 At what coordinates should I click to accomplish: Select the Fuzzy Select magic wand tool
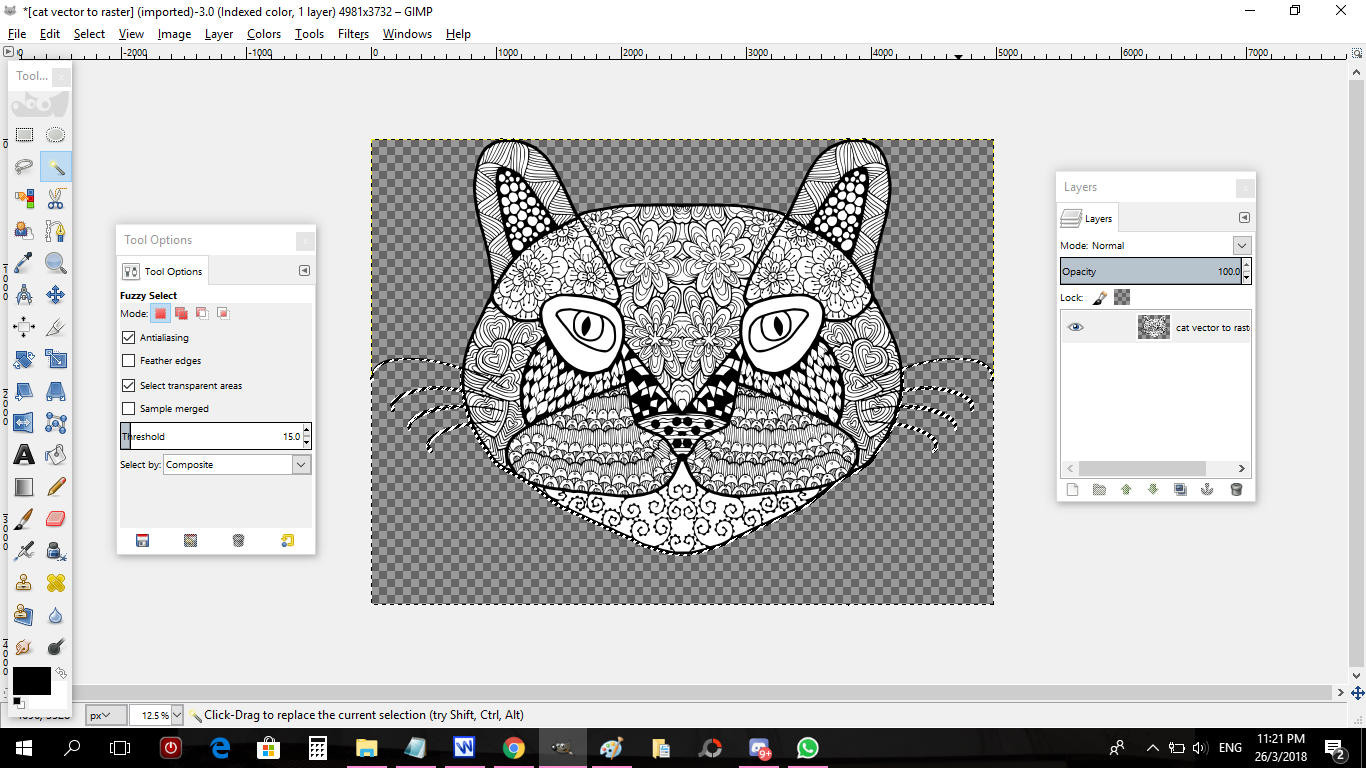pos(56,167)
